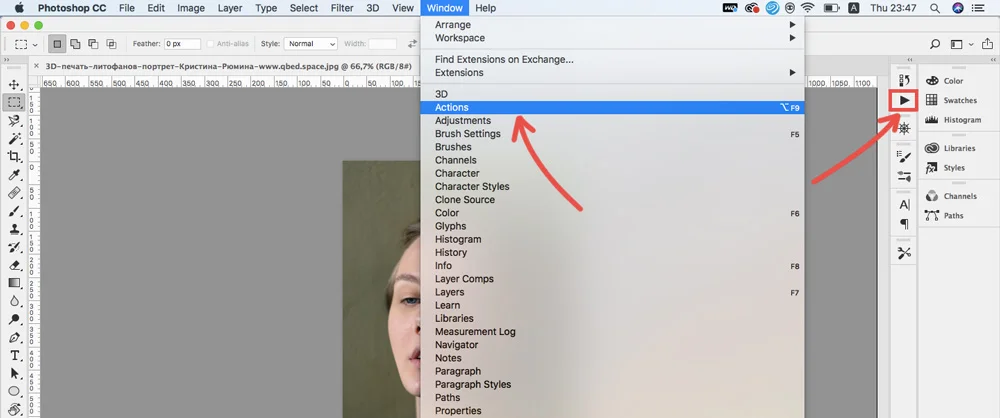Open Siri from the menu bar
Image resolution: width=1000 pixels, height=418 pixels.
coord(957,8)
